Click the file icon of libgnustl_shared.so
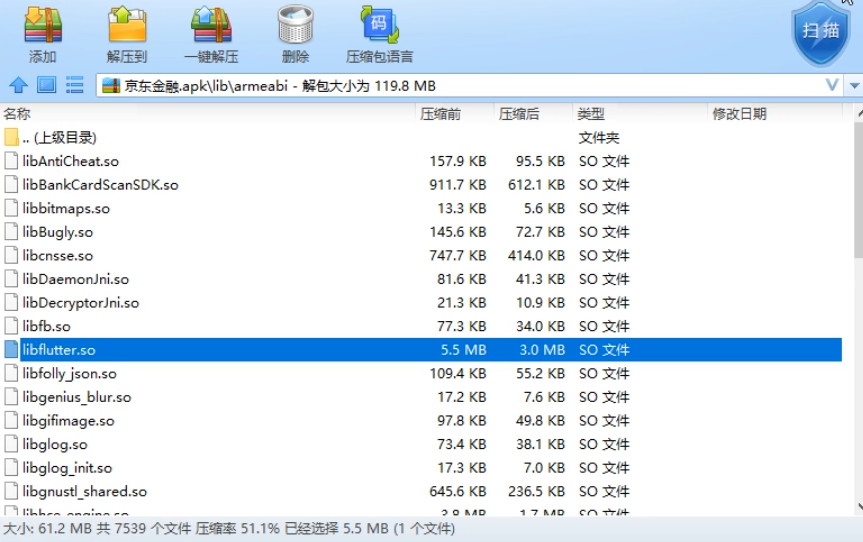The height and width of the screenshot is (542, 863). [x=11, y=491]
